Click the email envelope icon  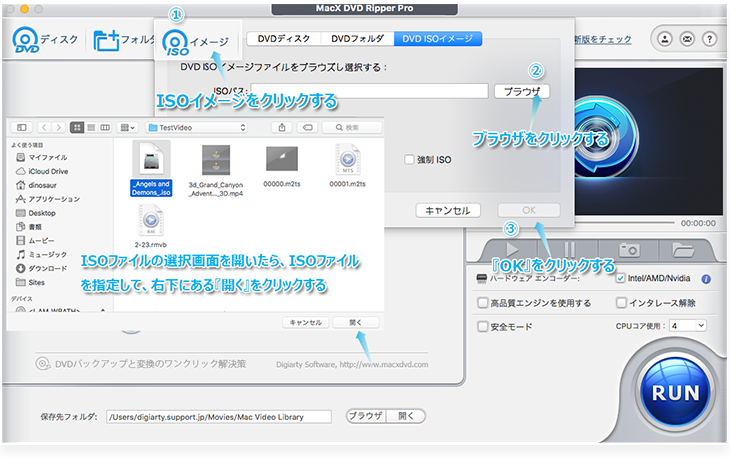pos(687,39)
